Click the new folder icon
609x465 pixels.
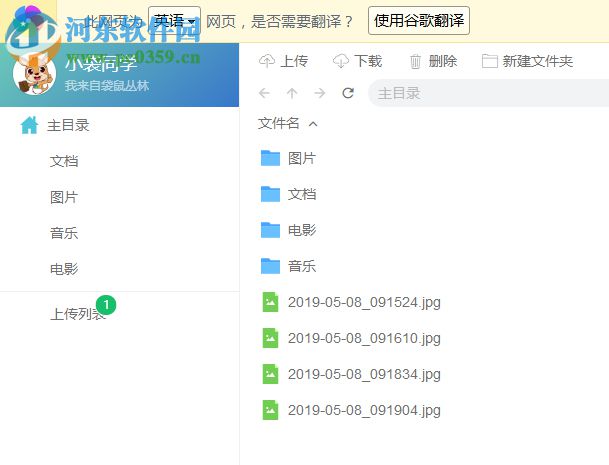(x=489, y=61)
